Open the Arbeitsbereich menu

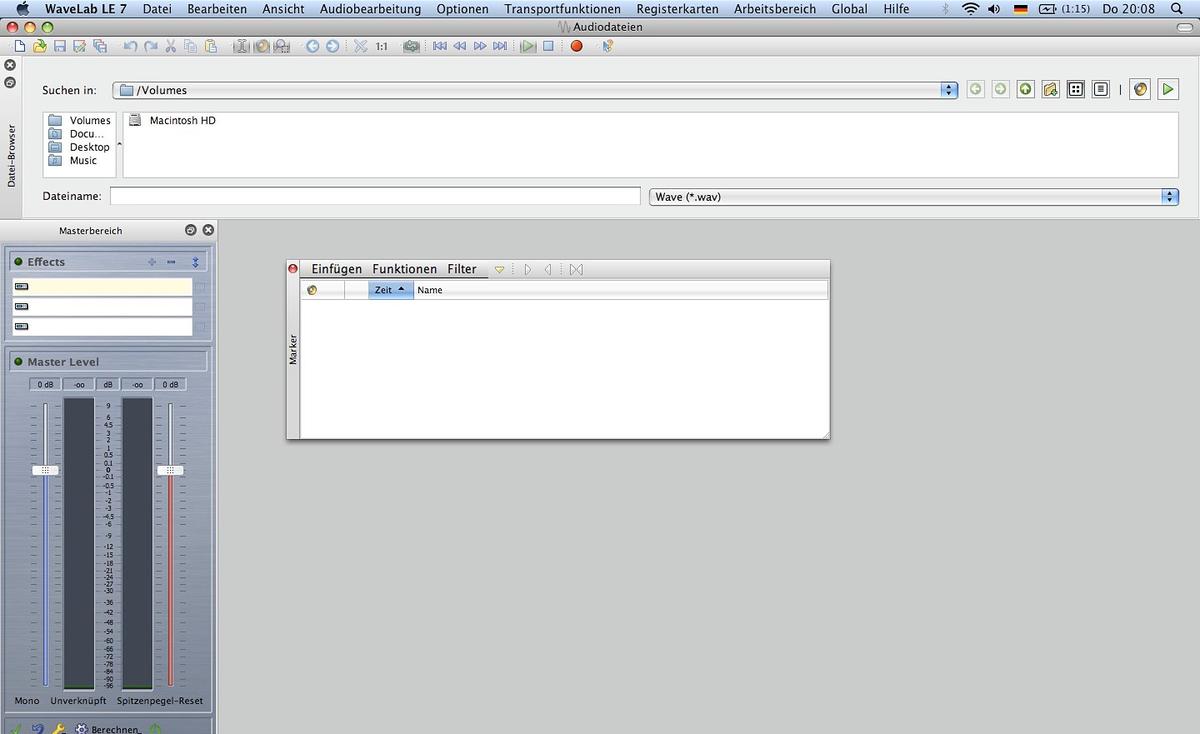coord(775,9)
